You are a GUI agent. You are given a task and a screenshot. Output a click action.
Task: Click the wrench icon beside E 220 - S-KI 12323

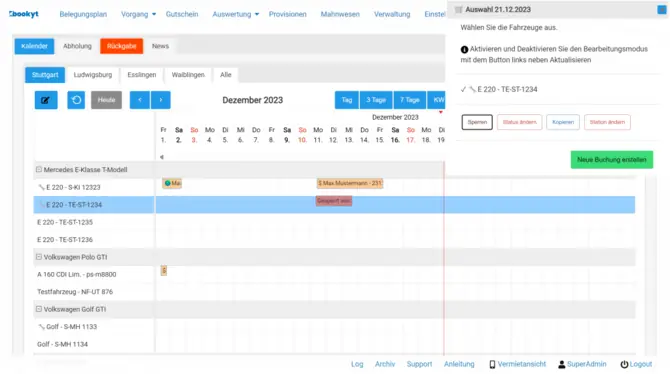click(41, 187)
